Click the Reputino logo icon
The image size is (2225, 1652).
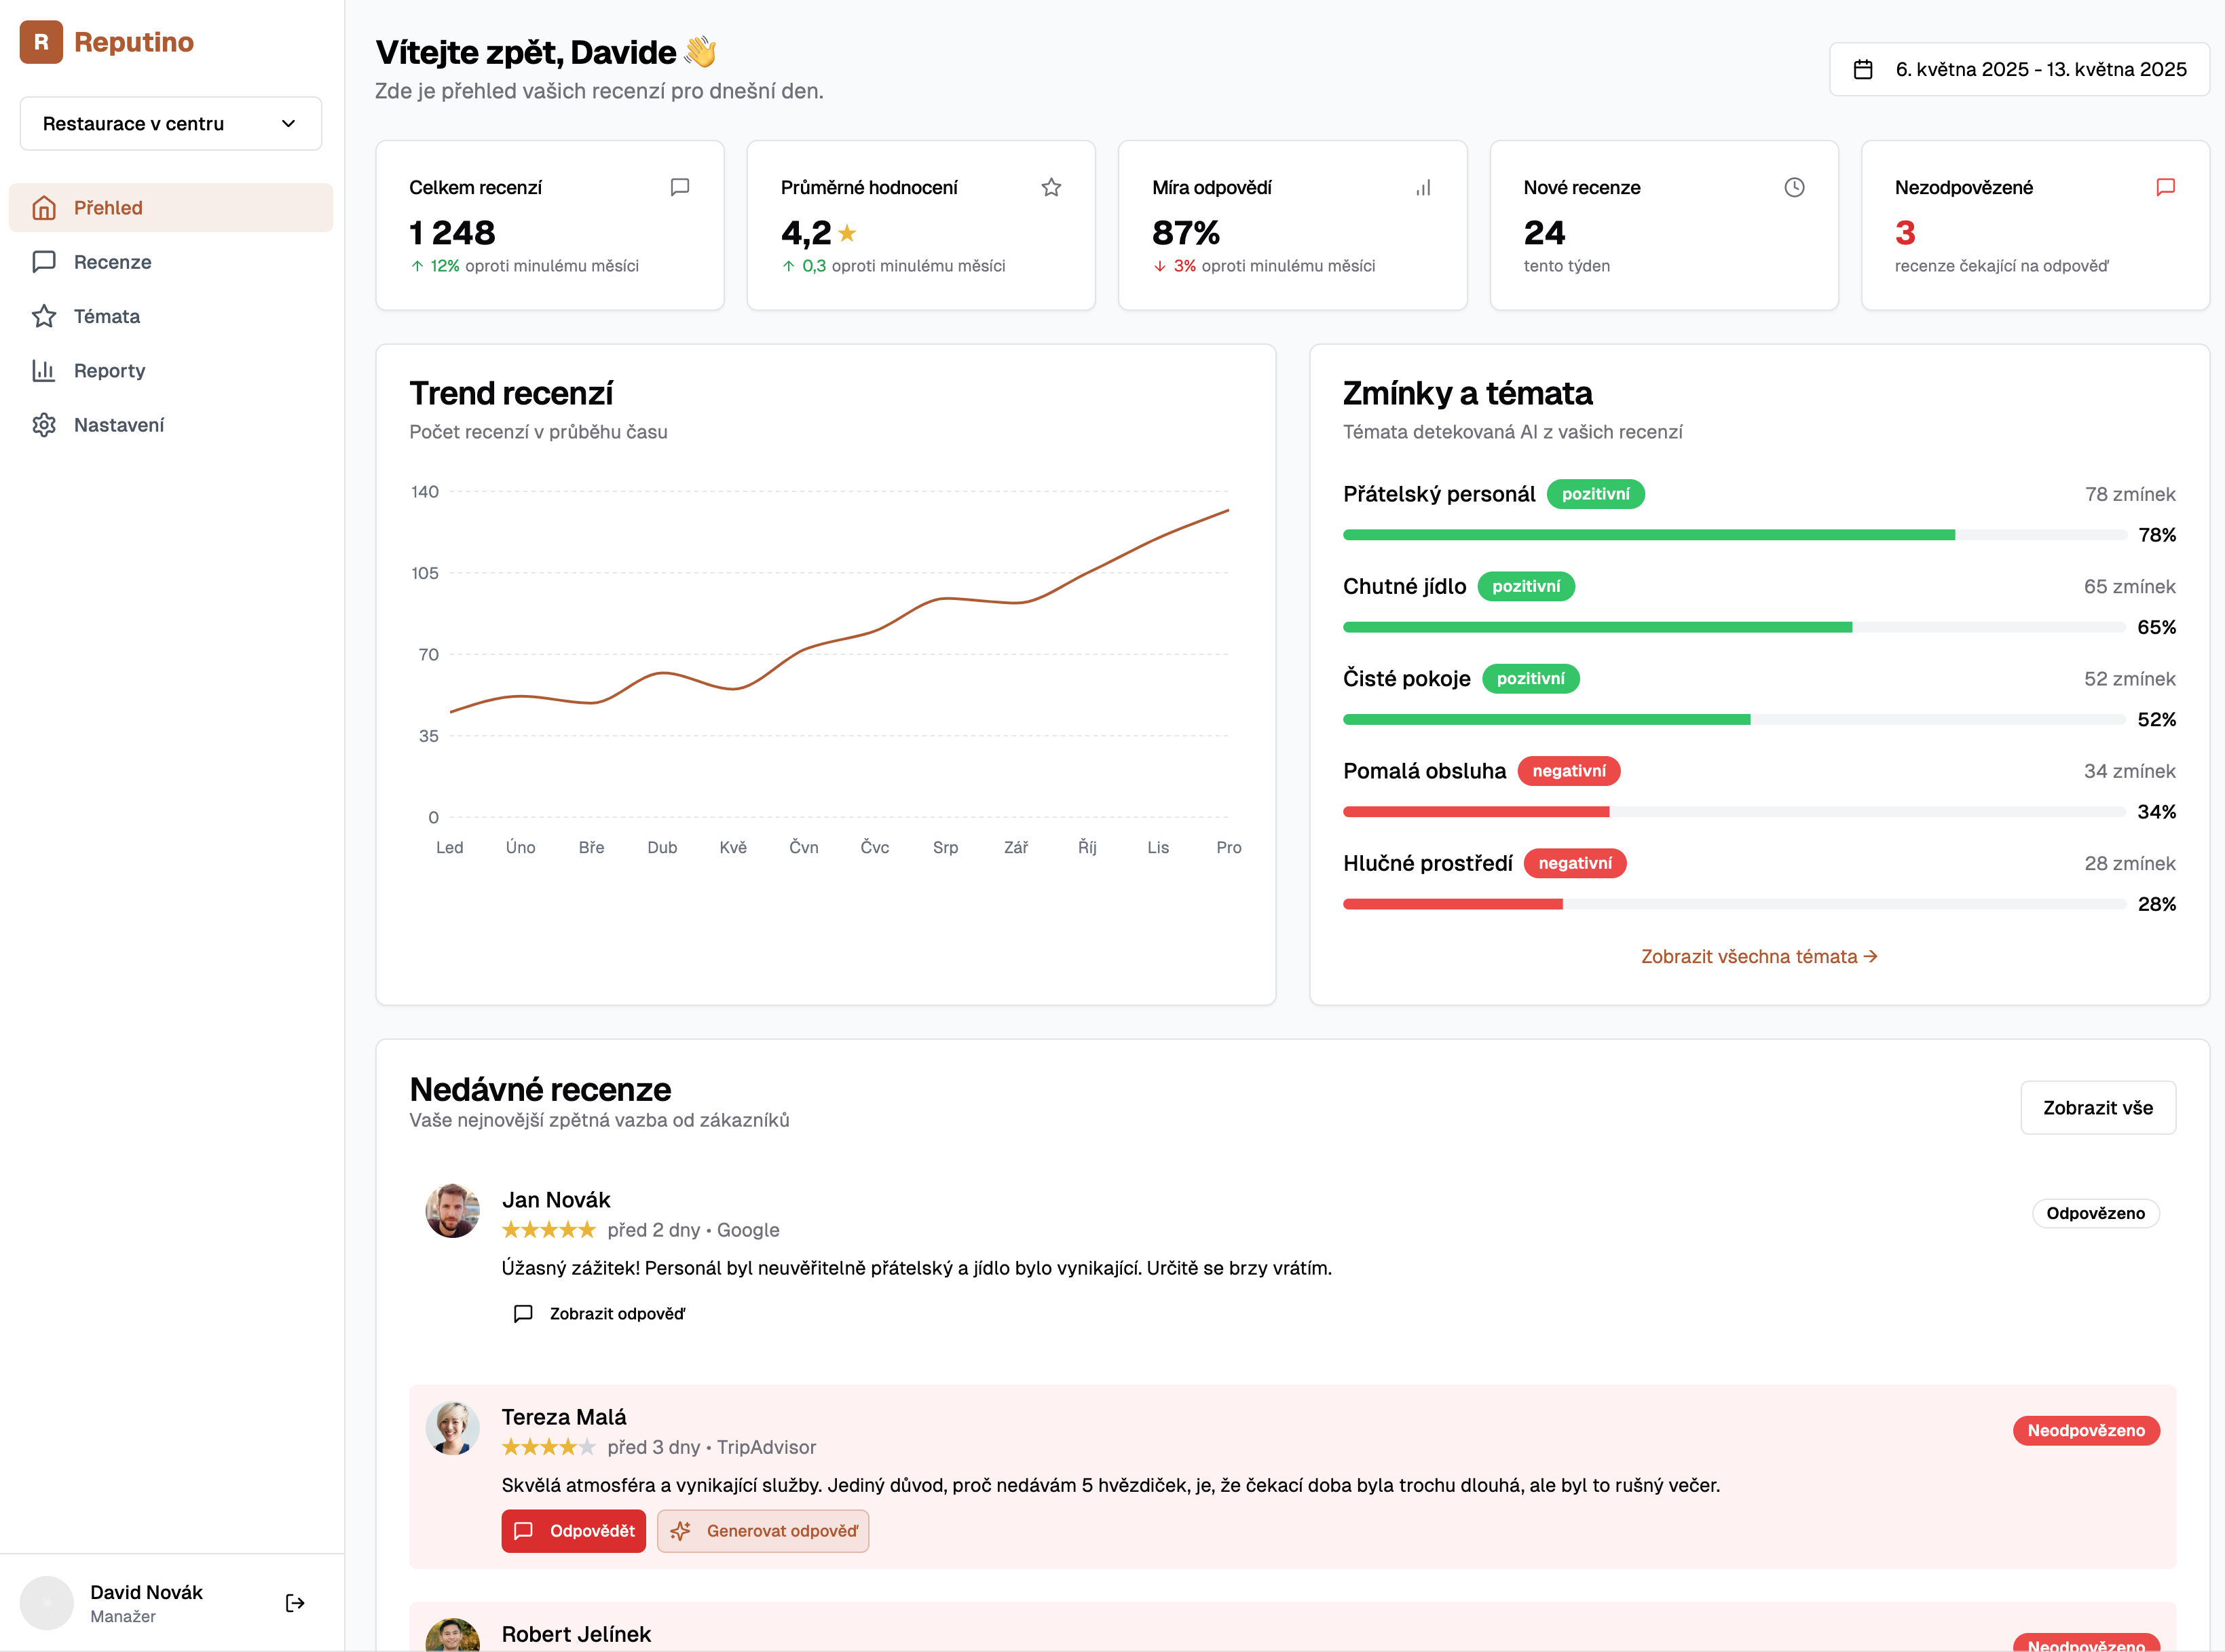point(41,42)
